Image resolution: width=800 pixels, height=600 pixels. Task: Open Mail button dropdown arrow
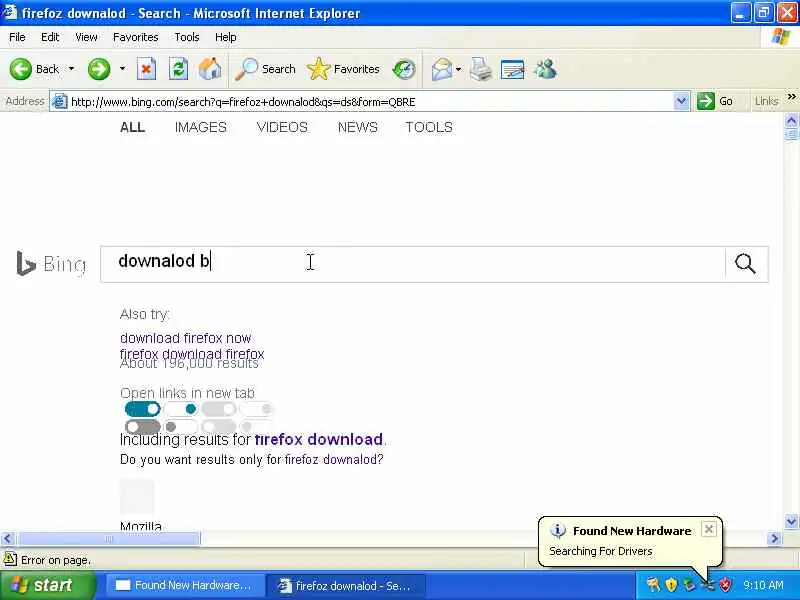pos(458,69)
